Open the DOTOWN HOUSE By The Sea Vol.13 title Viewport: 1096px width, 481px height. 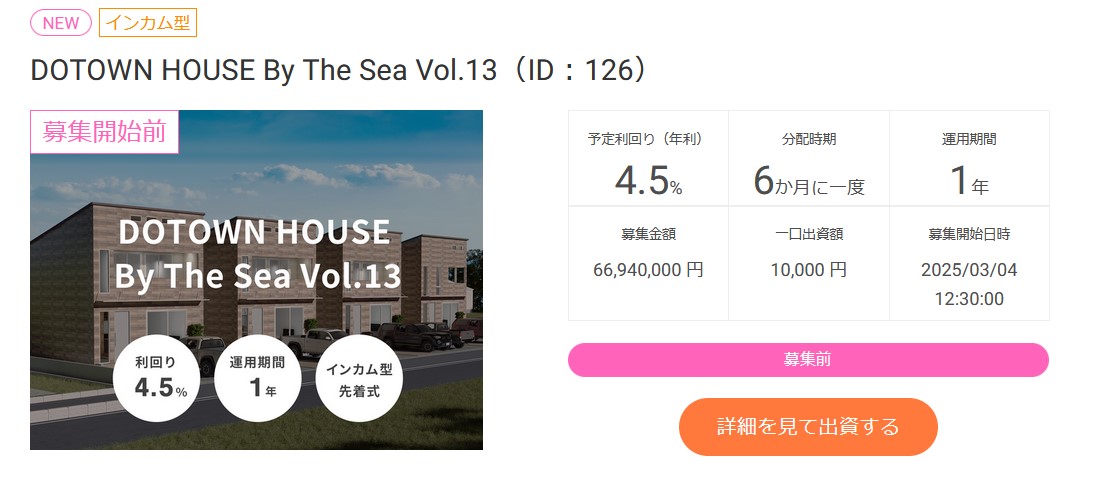pyautogui.click(x=264, y=71)
